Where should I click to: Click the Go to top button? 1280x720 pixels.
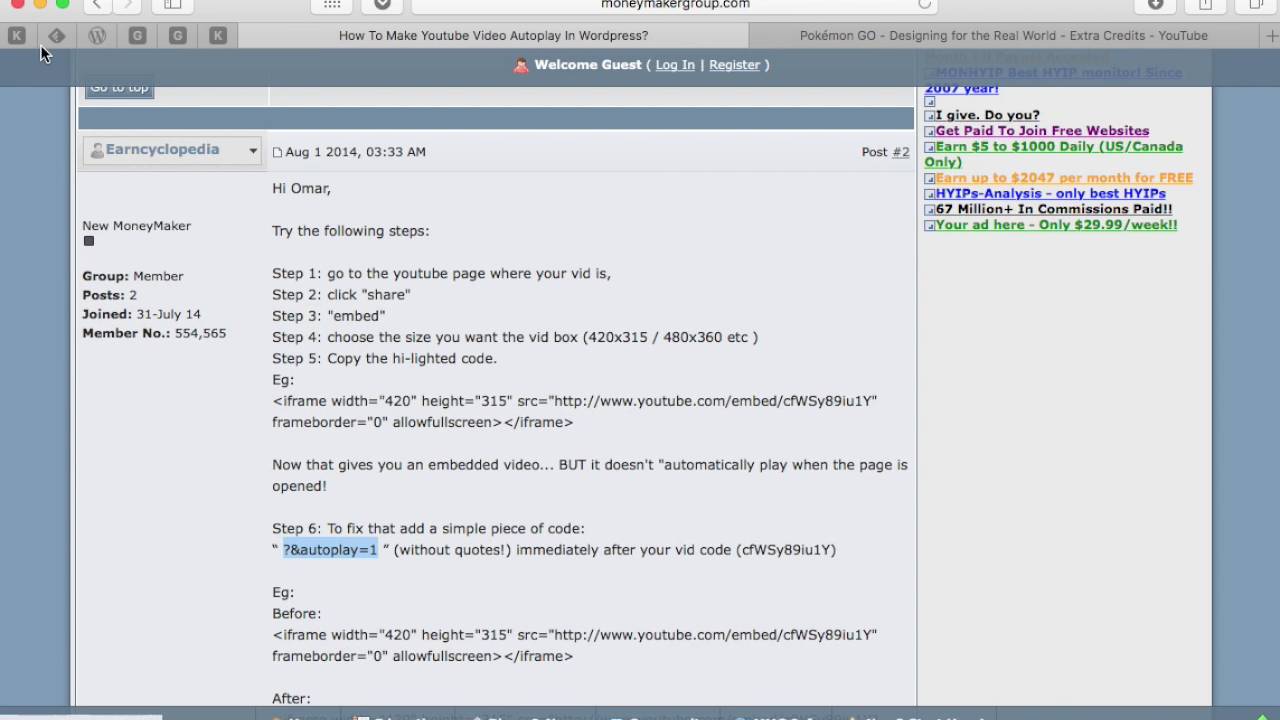click(119, 89)
